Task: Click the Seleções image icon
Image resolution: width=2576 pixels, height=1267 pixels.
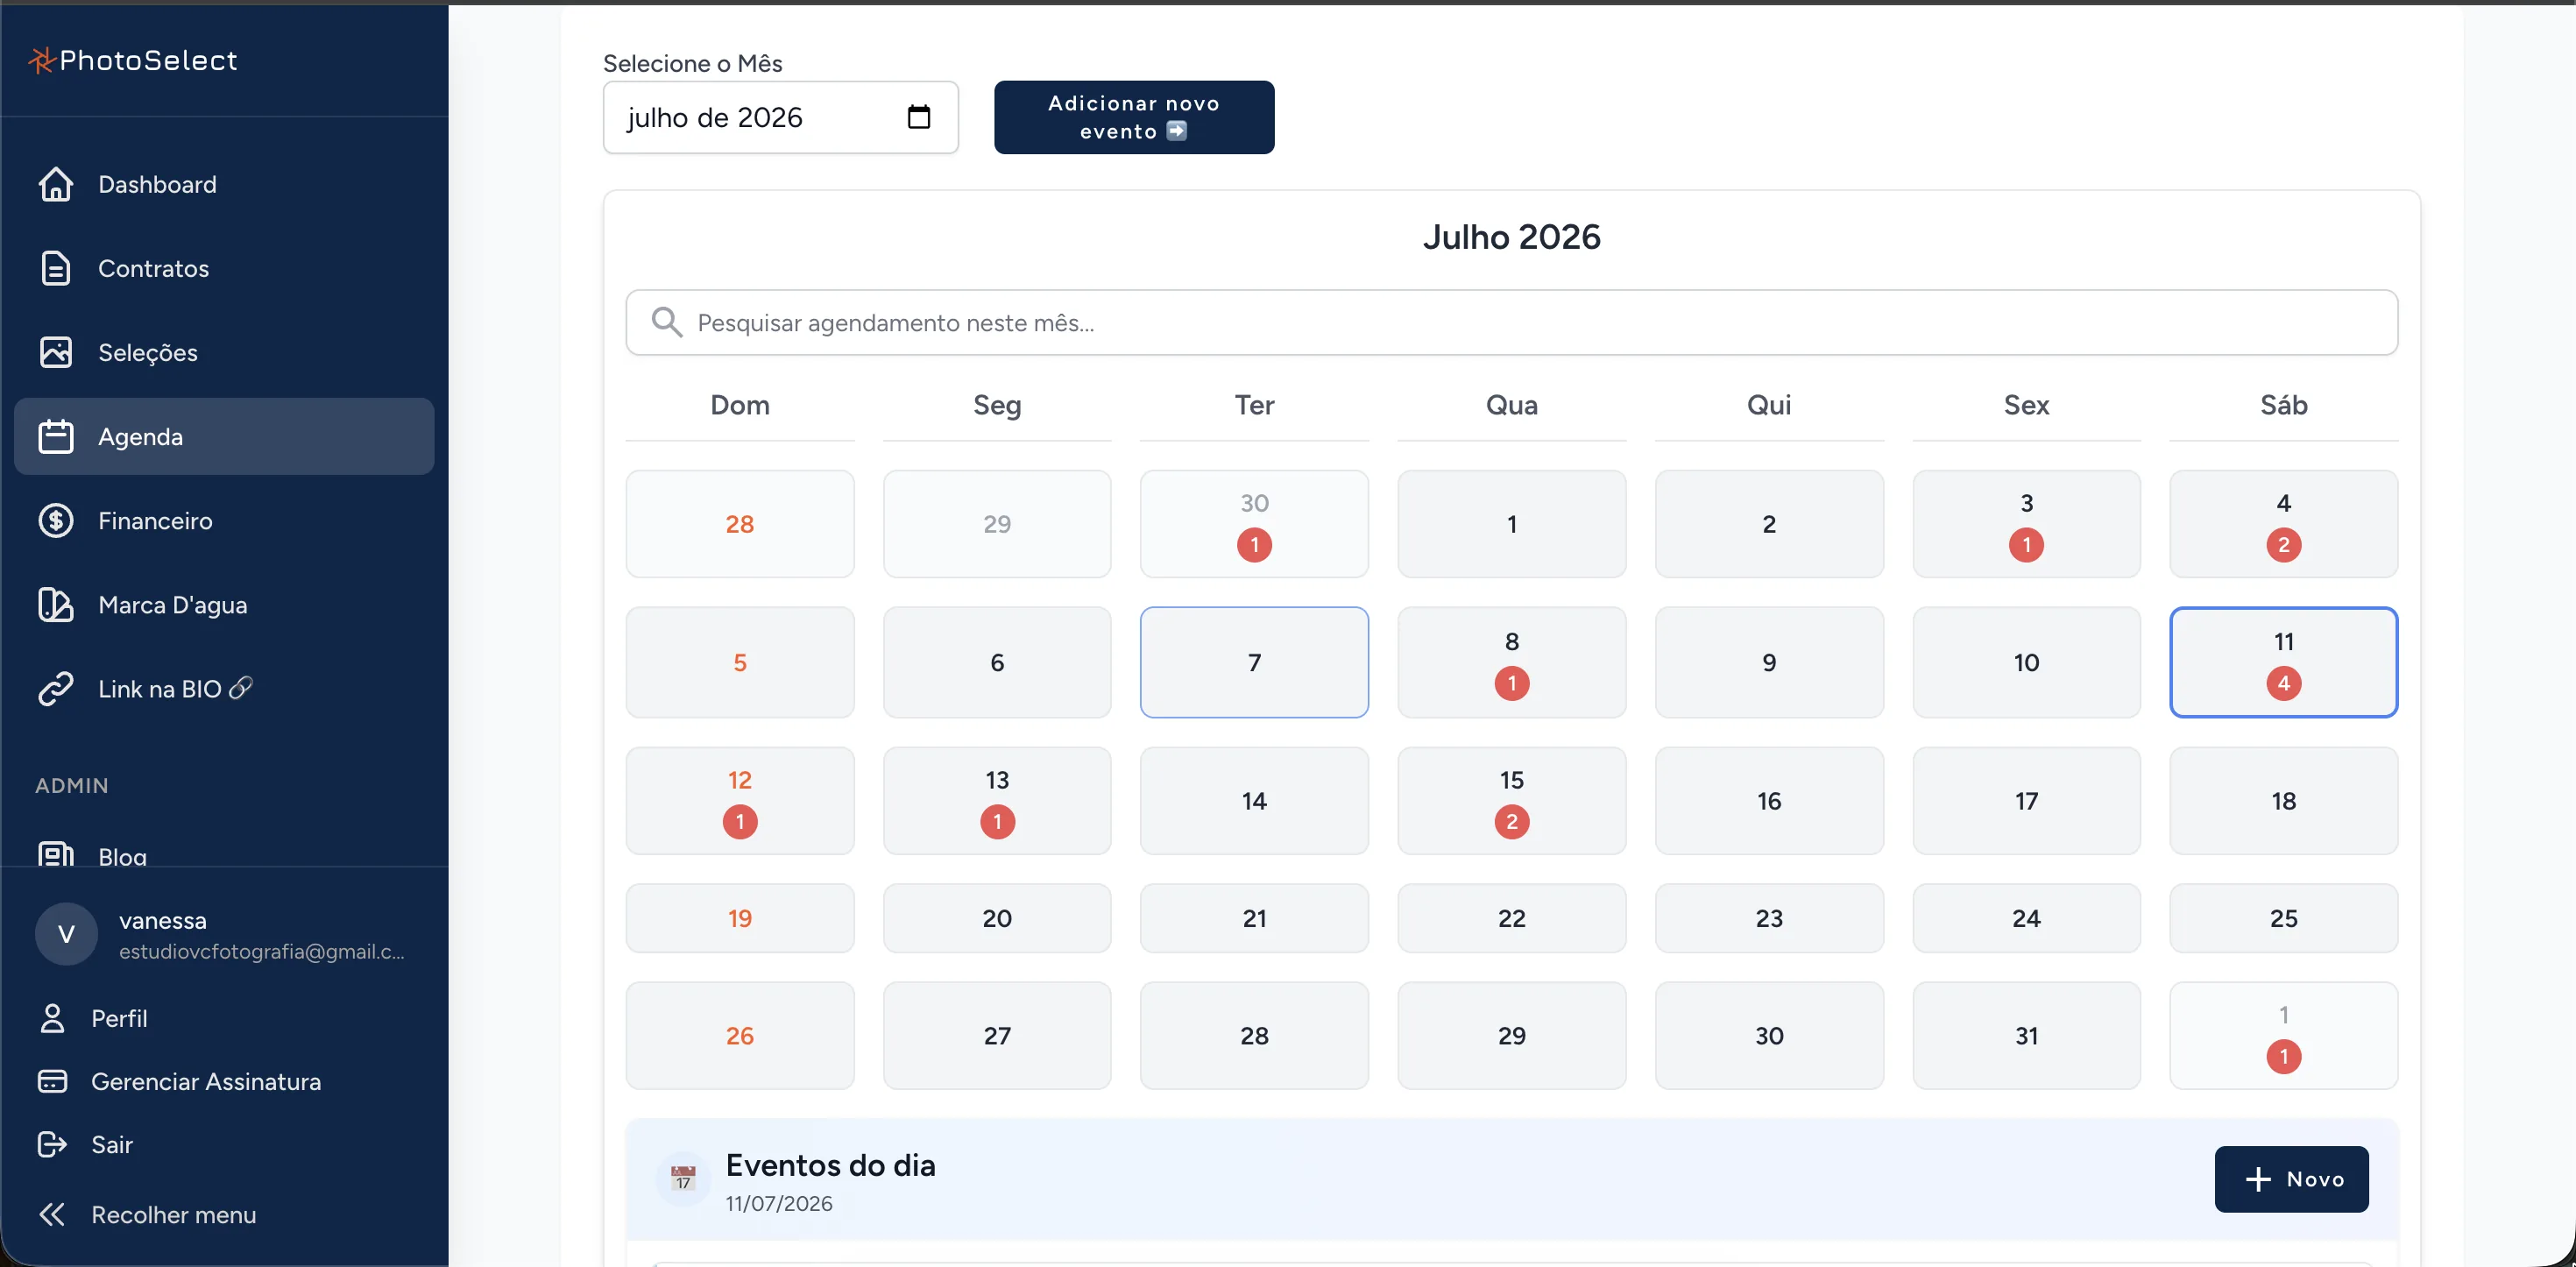Action: pos(56,352)
